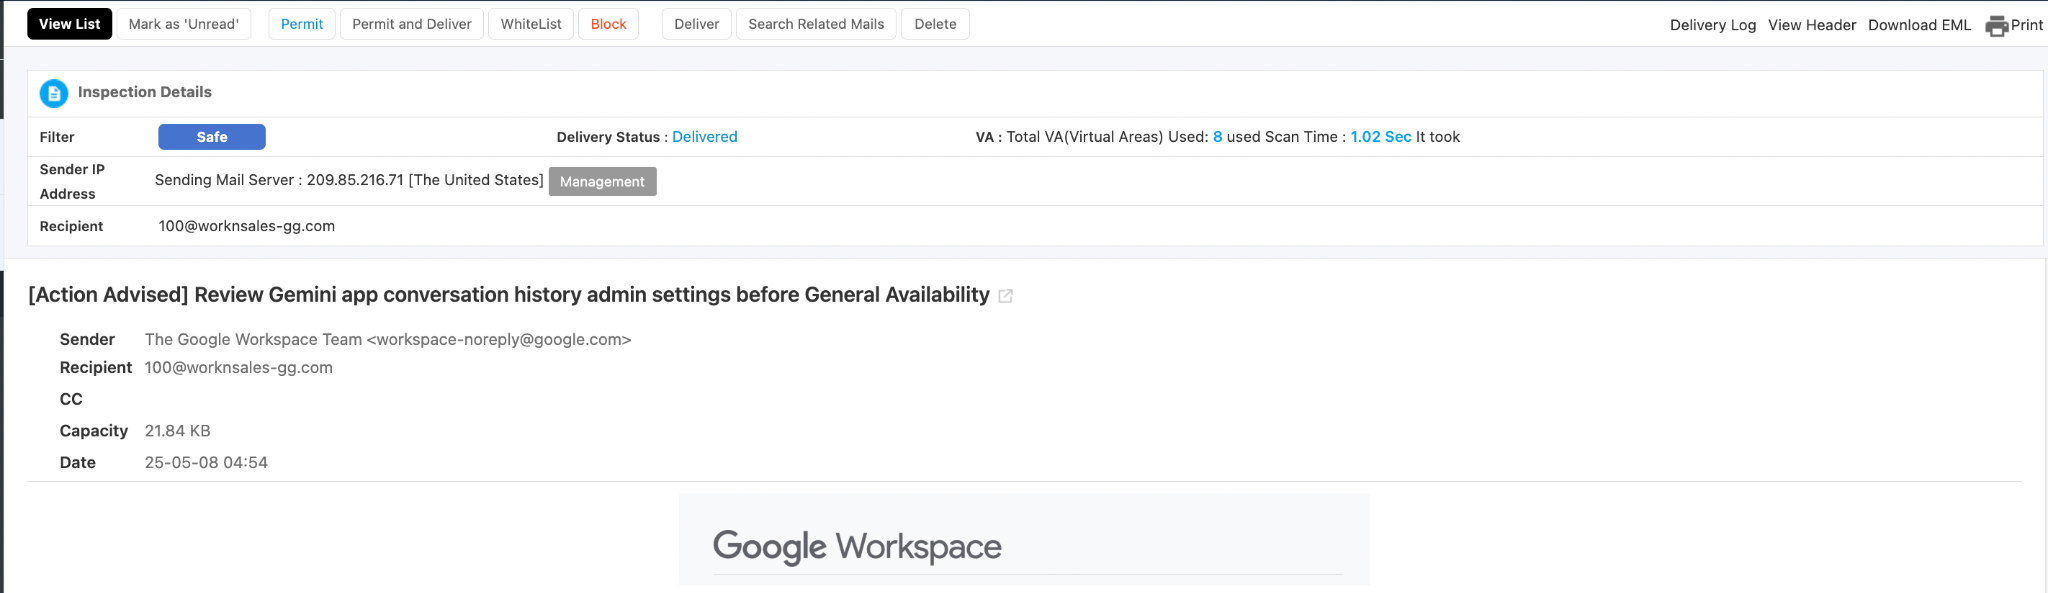Click the mail subject heading text
The height and width of the screenshot is (593, 2048).
pyautogui.click(x=509, y=295)
